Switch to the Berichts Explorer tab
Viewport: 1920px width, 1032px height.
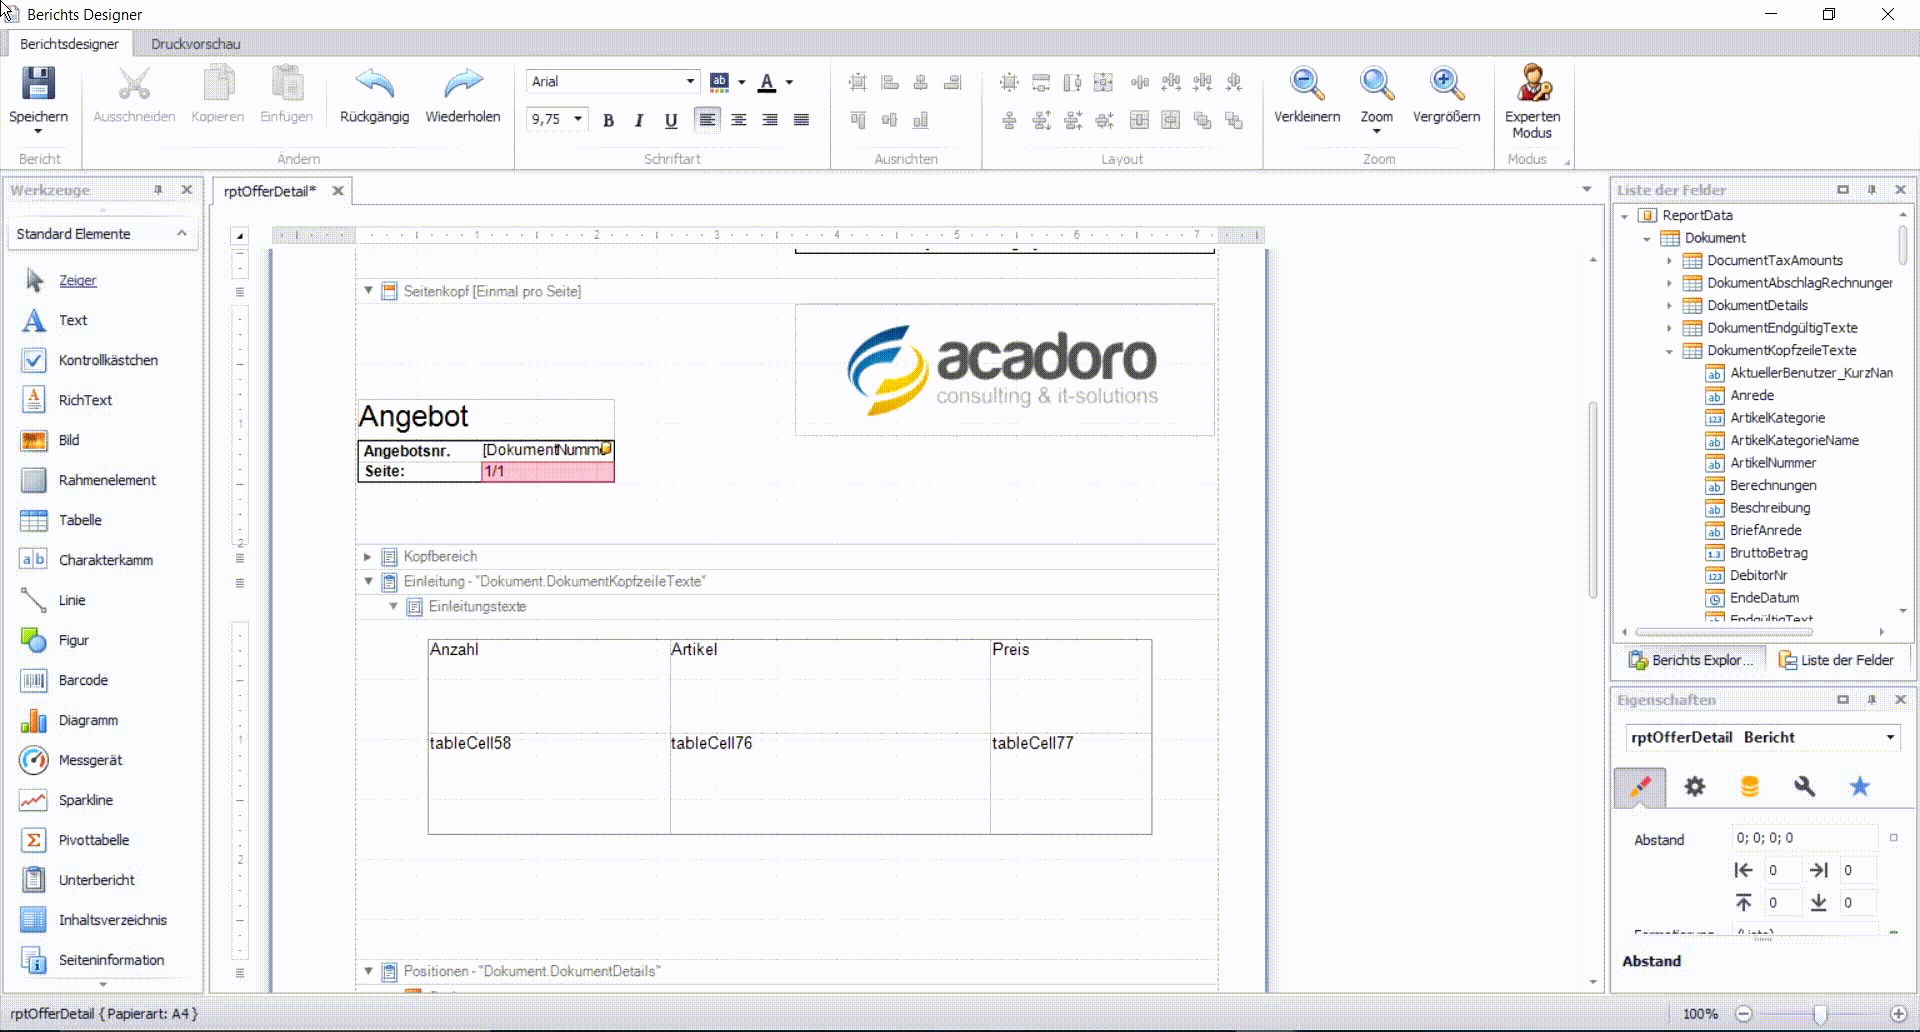click(x=1691, y=660)
